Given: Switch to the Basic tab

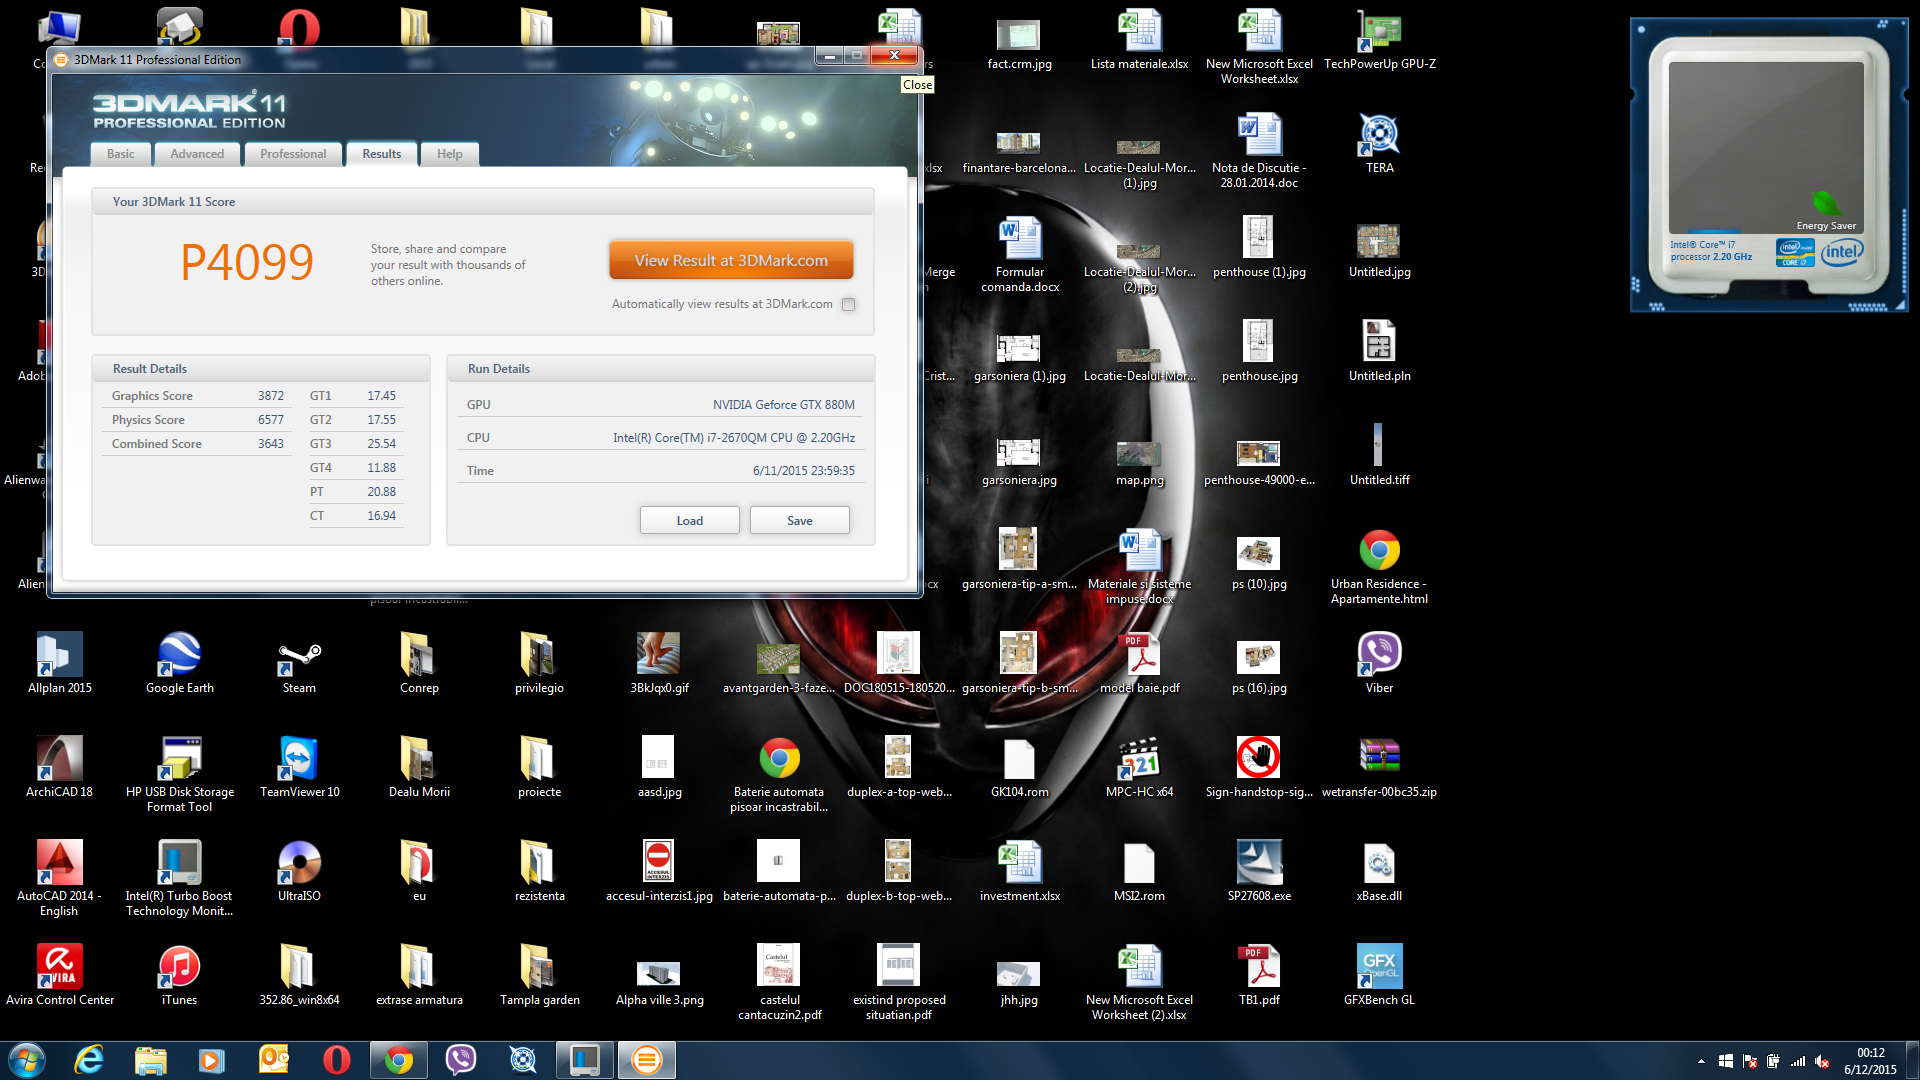Looking at the screenshot, I should coord(121,154).
